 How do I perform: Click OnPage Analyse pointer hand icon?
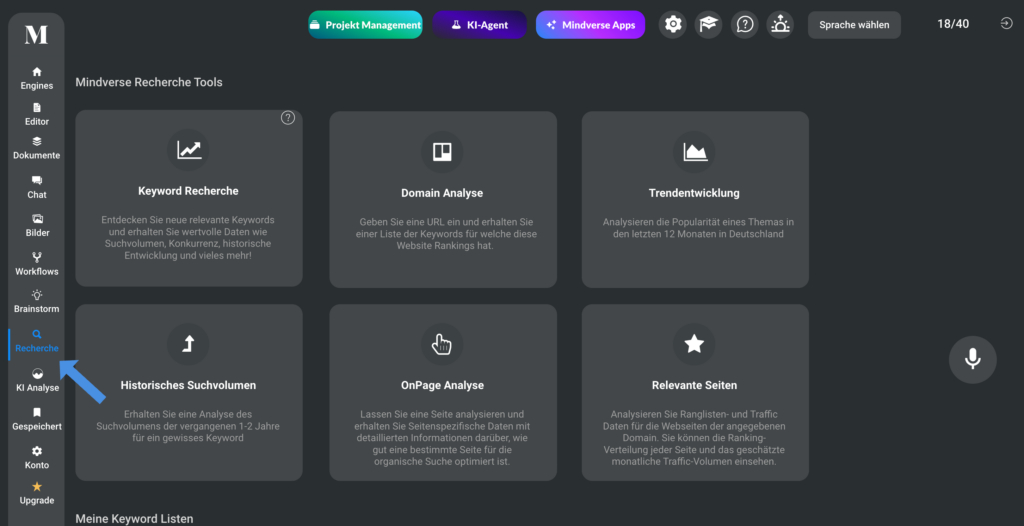point(442,344)
